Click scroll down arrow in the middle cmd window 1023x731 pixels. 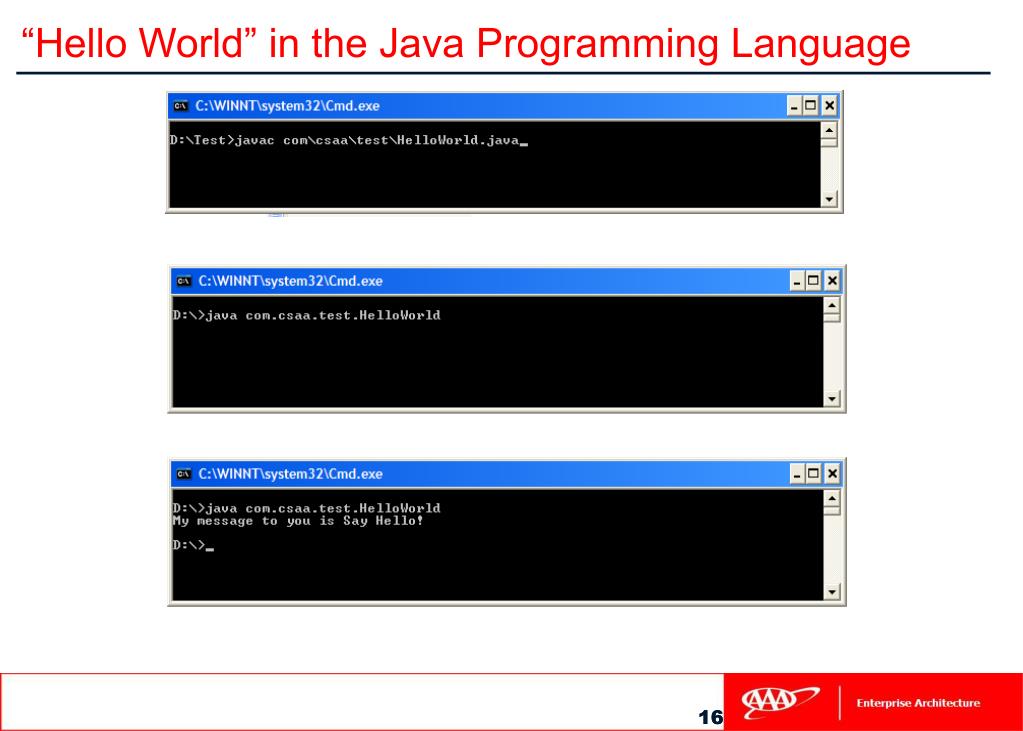point(831,398)
